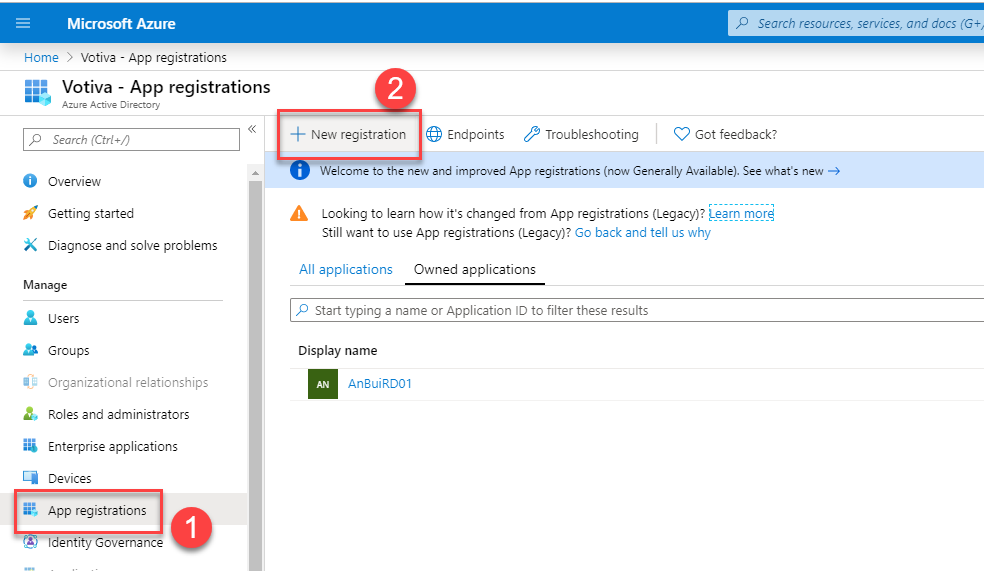Focus the application name filter field
The width and height of the screenshot is (984, 571).
coord(636,310)
